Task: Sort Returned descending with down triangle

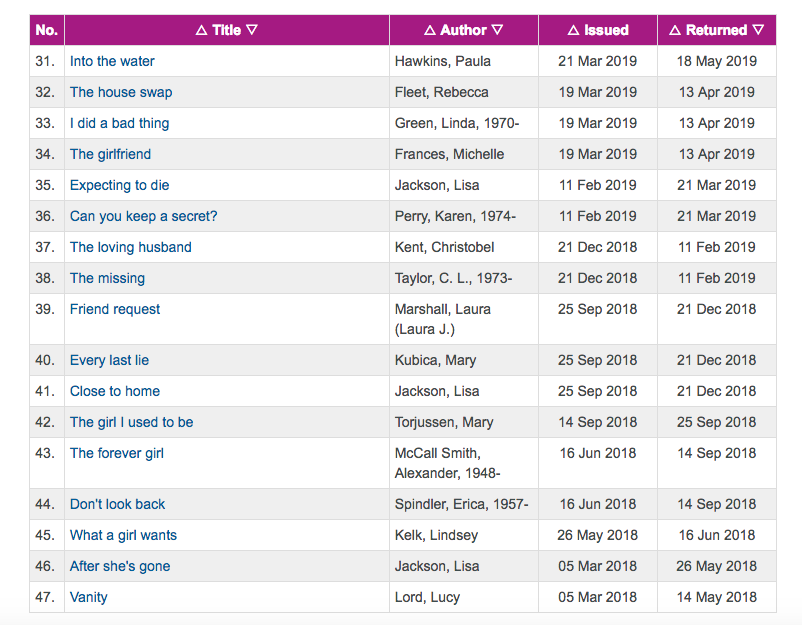Action: click(759, 30)
